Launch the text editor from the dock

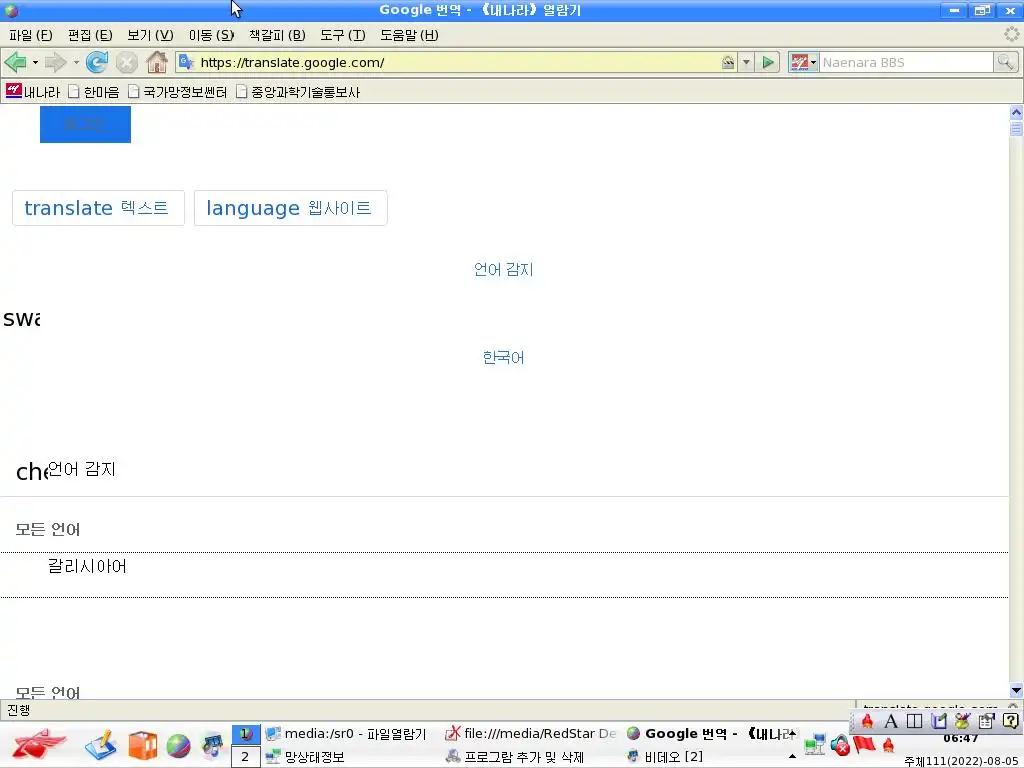(101, 745)
